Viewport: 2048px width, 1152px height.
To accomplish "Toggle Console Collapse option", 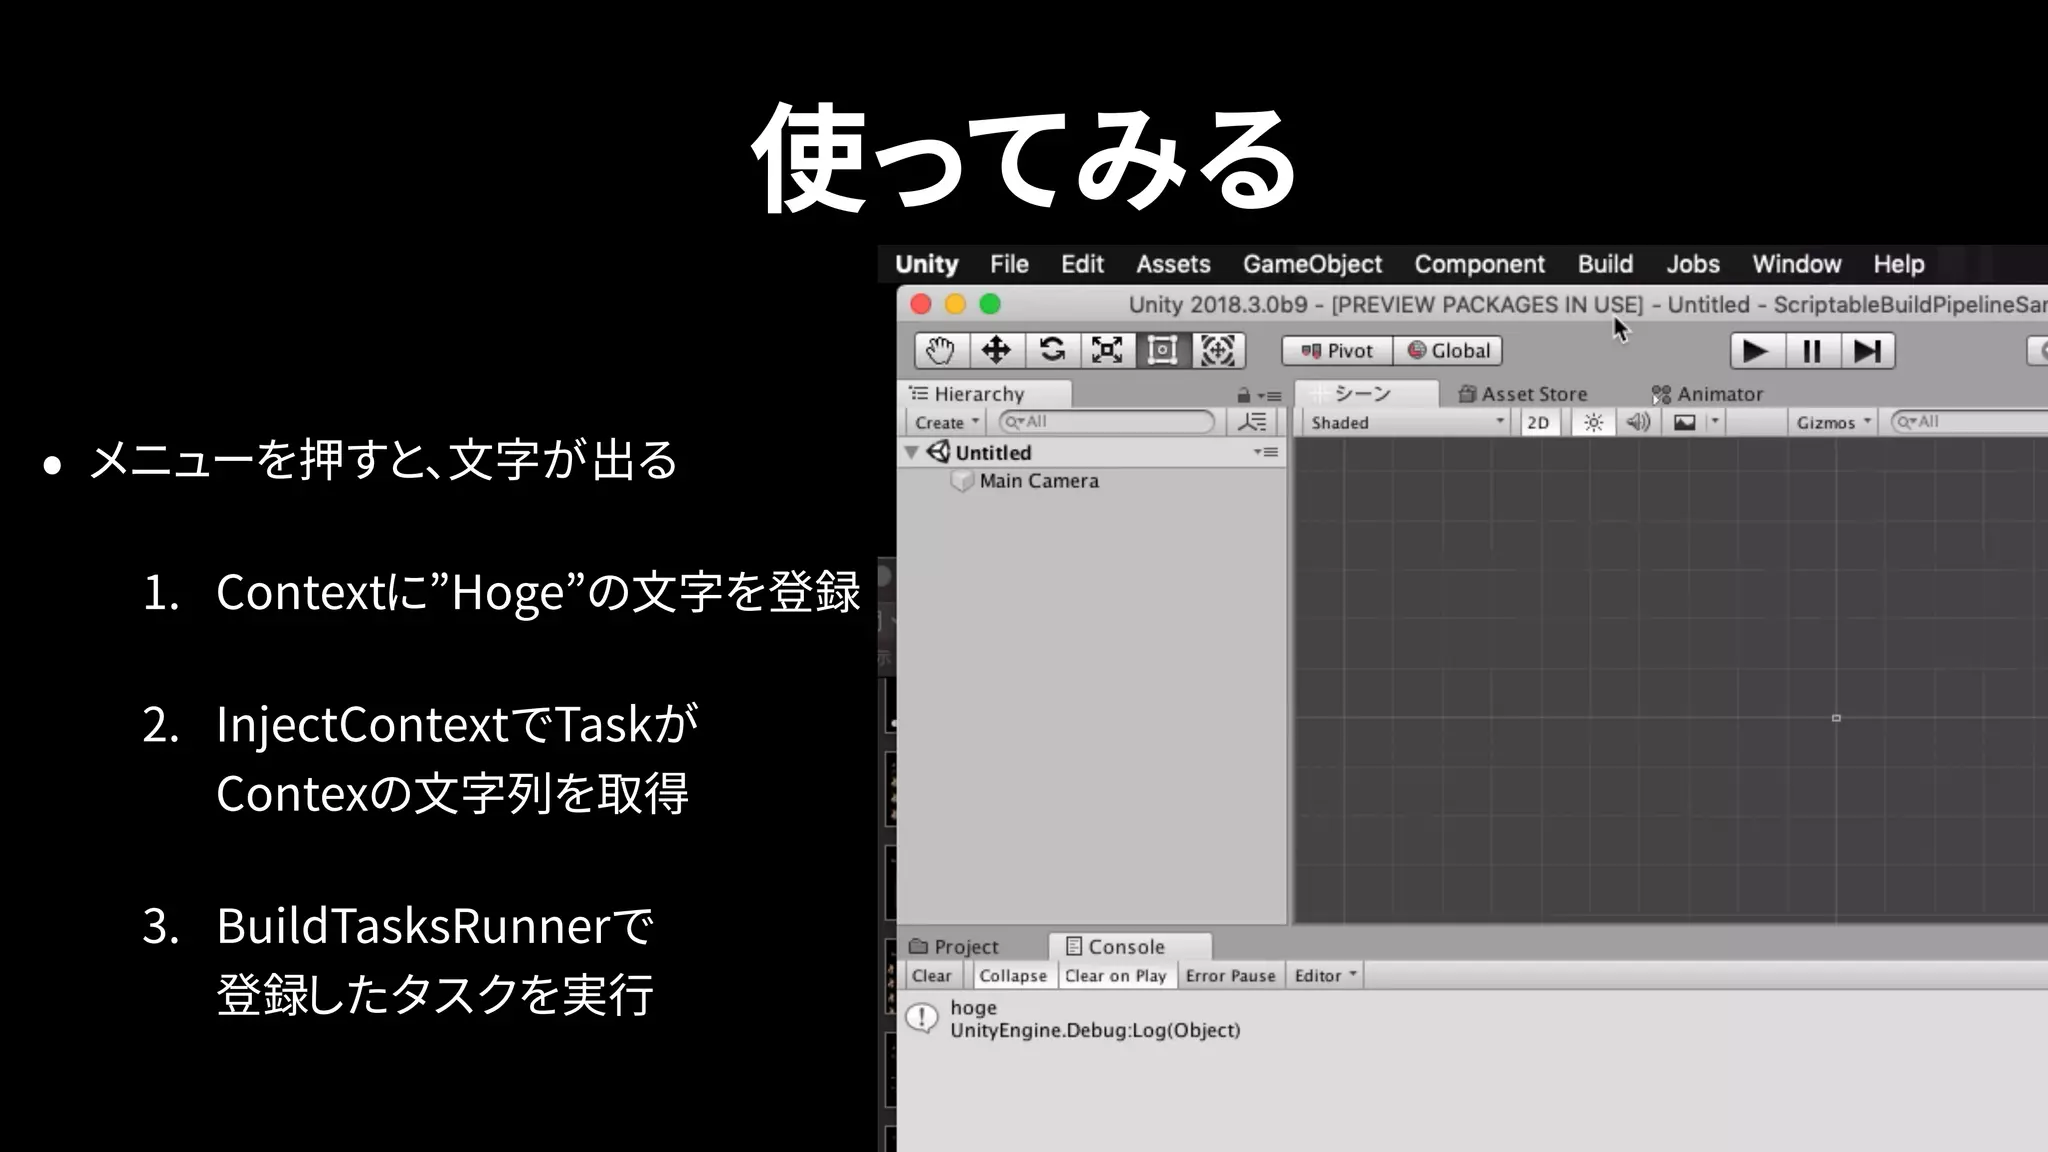I will pos(1013,976).
